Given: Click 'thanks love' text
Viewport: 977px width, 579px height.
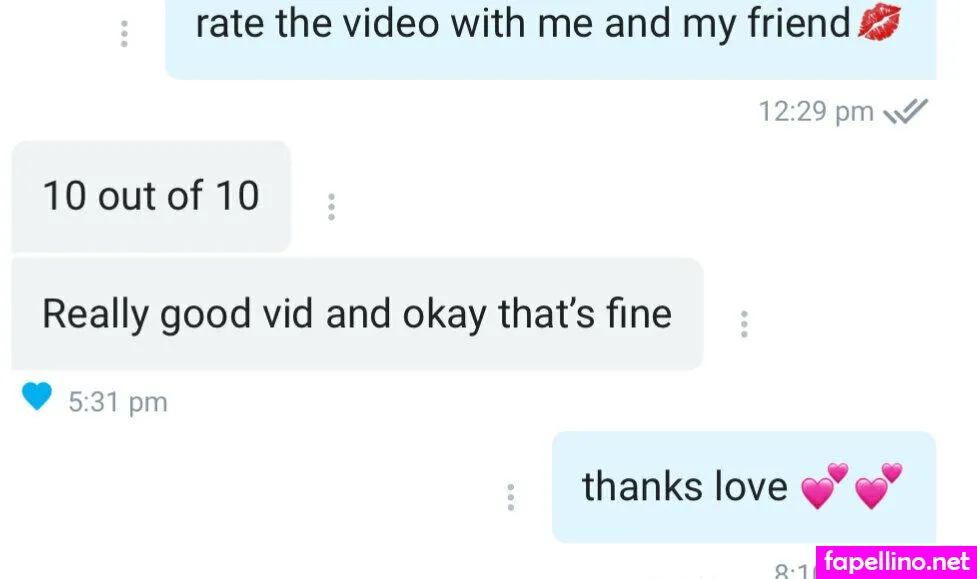Looking at the screenshot, I should (685, 487).
